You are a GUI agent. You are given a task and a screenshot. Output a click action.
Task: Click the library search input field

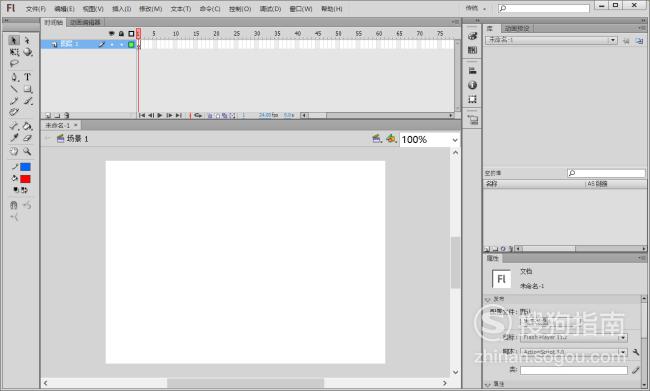(x=606, y=173)
